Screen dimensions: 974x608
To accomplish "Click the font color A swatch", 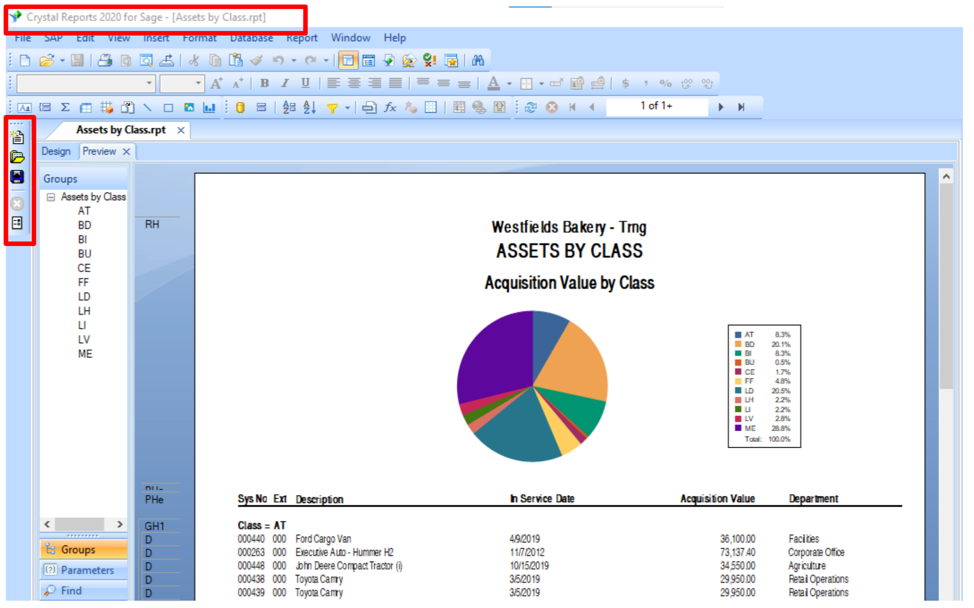I will click(494, 83).
